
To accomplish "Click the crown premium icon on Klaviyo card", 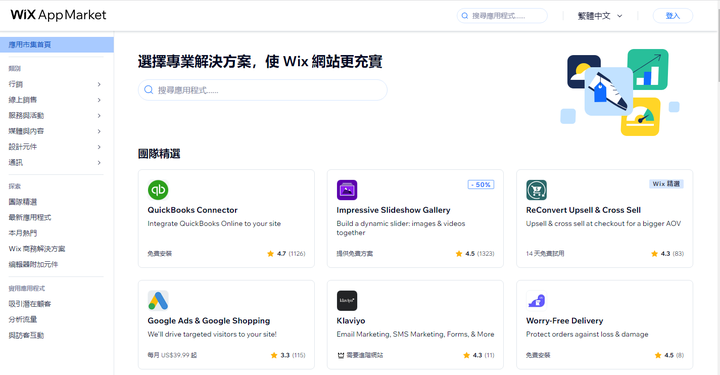I will pyautogui.click(x=340, y=355).
